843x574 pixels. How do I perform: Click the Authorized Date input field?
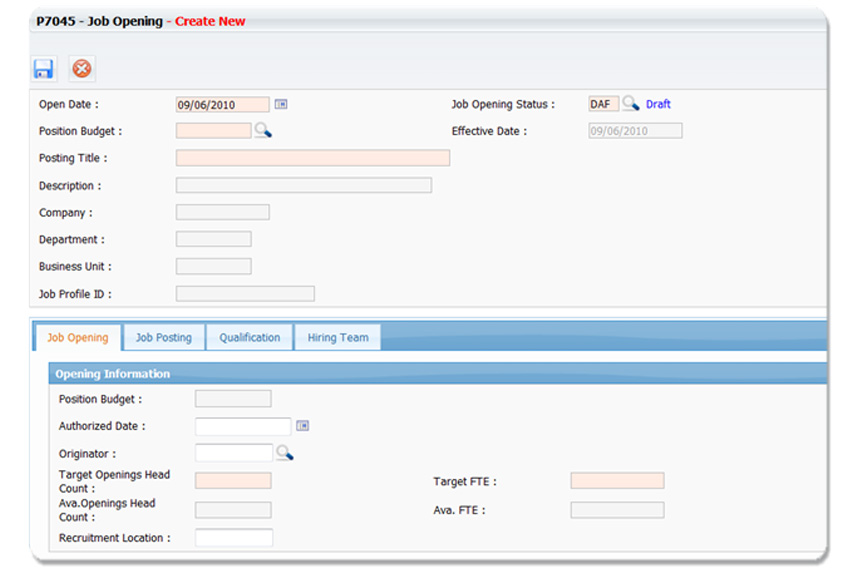point(242,427)
